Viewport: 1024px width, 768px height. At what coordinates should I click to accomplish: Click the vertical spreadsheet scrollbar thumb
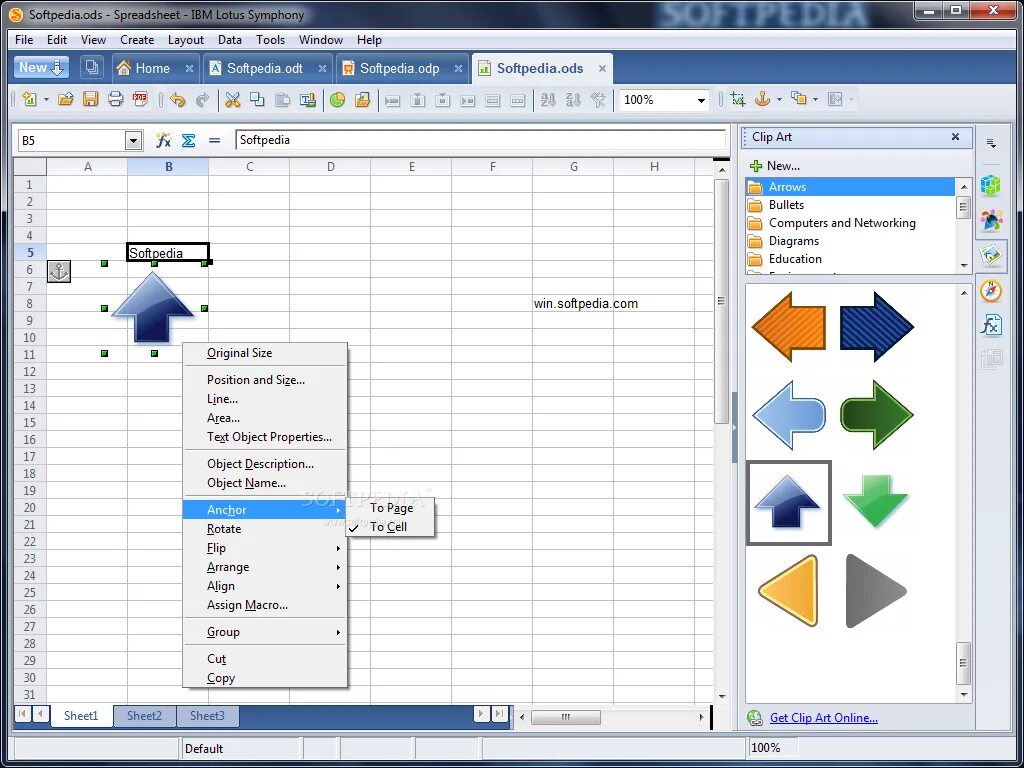[721, 302]
